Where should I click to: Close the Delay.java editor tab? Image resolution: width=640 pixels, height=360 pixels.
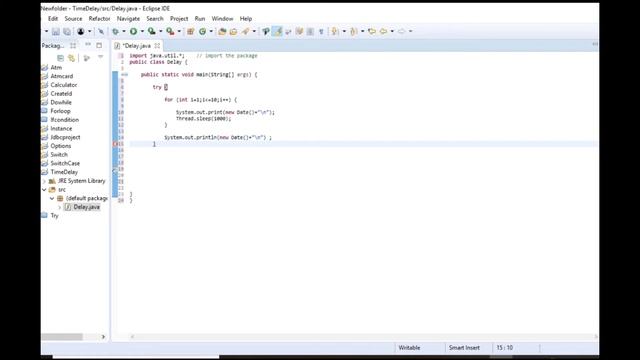pyautogui.click(x=157, y=46)
